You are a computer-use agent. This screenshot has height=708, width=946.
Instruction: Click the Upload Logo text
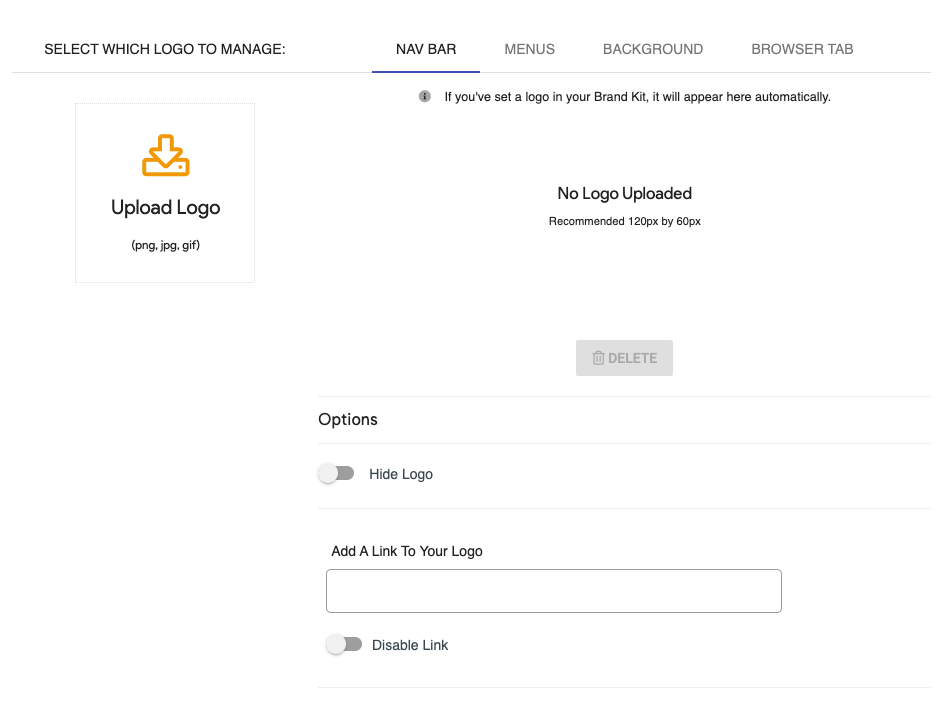pos(165,208)
